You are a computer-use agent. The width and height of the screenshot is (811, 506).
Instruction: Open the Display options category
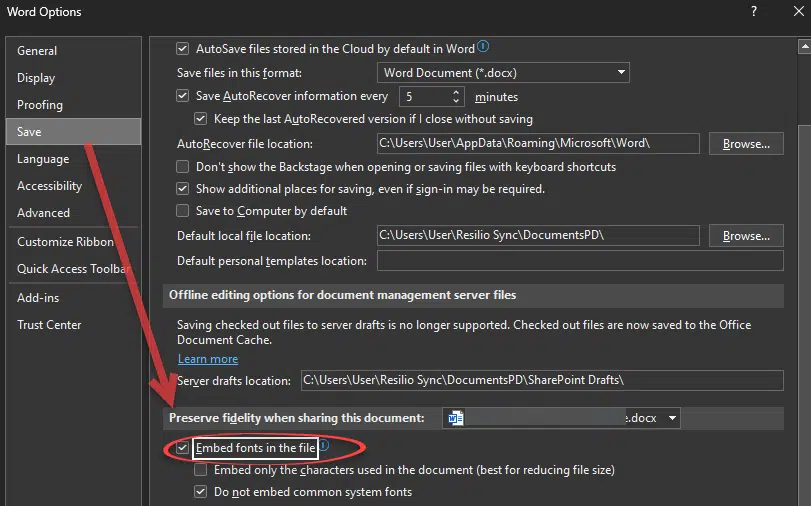(x=73, y=78)
